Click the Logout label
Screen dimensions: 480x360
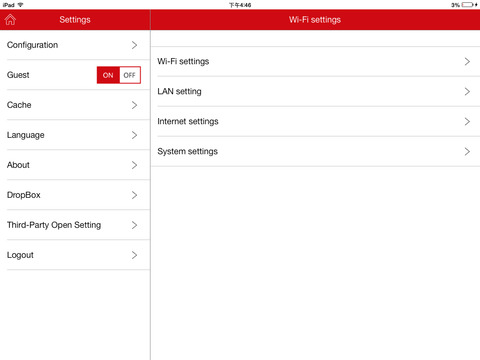[x=20, y=255]
